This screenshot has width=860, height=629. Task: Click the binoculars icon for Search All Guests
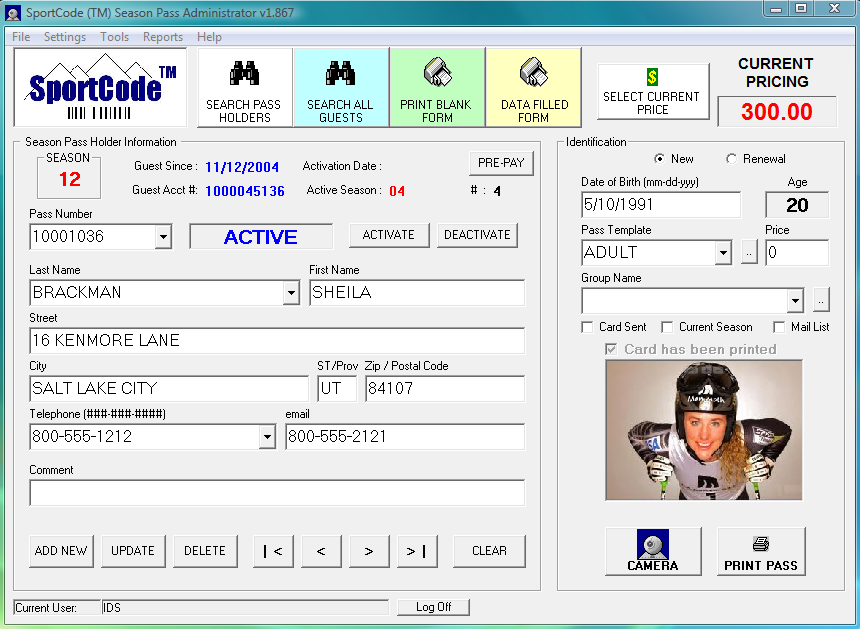click(x=341, y=73)
